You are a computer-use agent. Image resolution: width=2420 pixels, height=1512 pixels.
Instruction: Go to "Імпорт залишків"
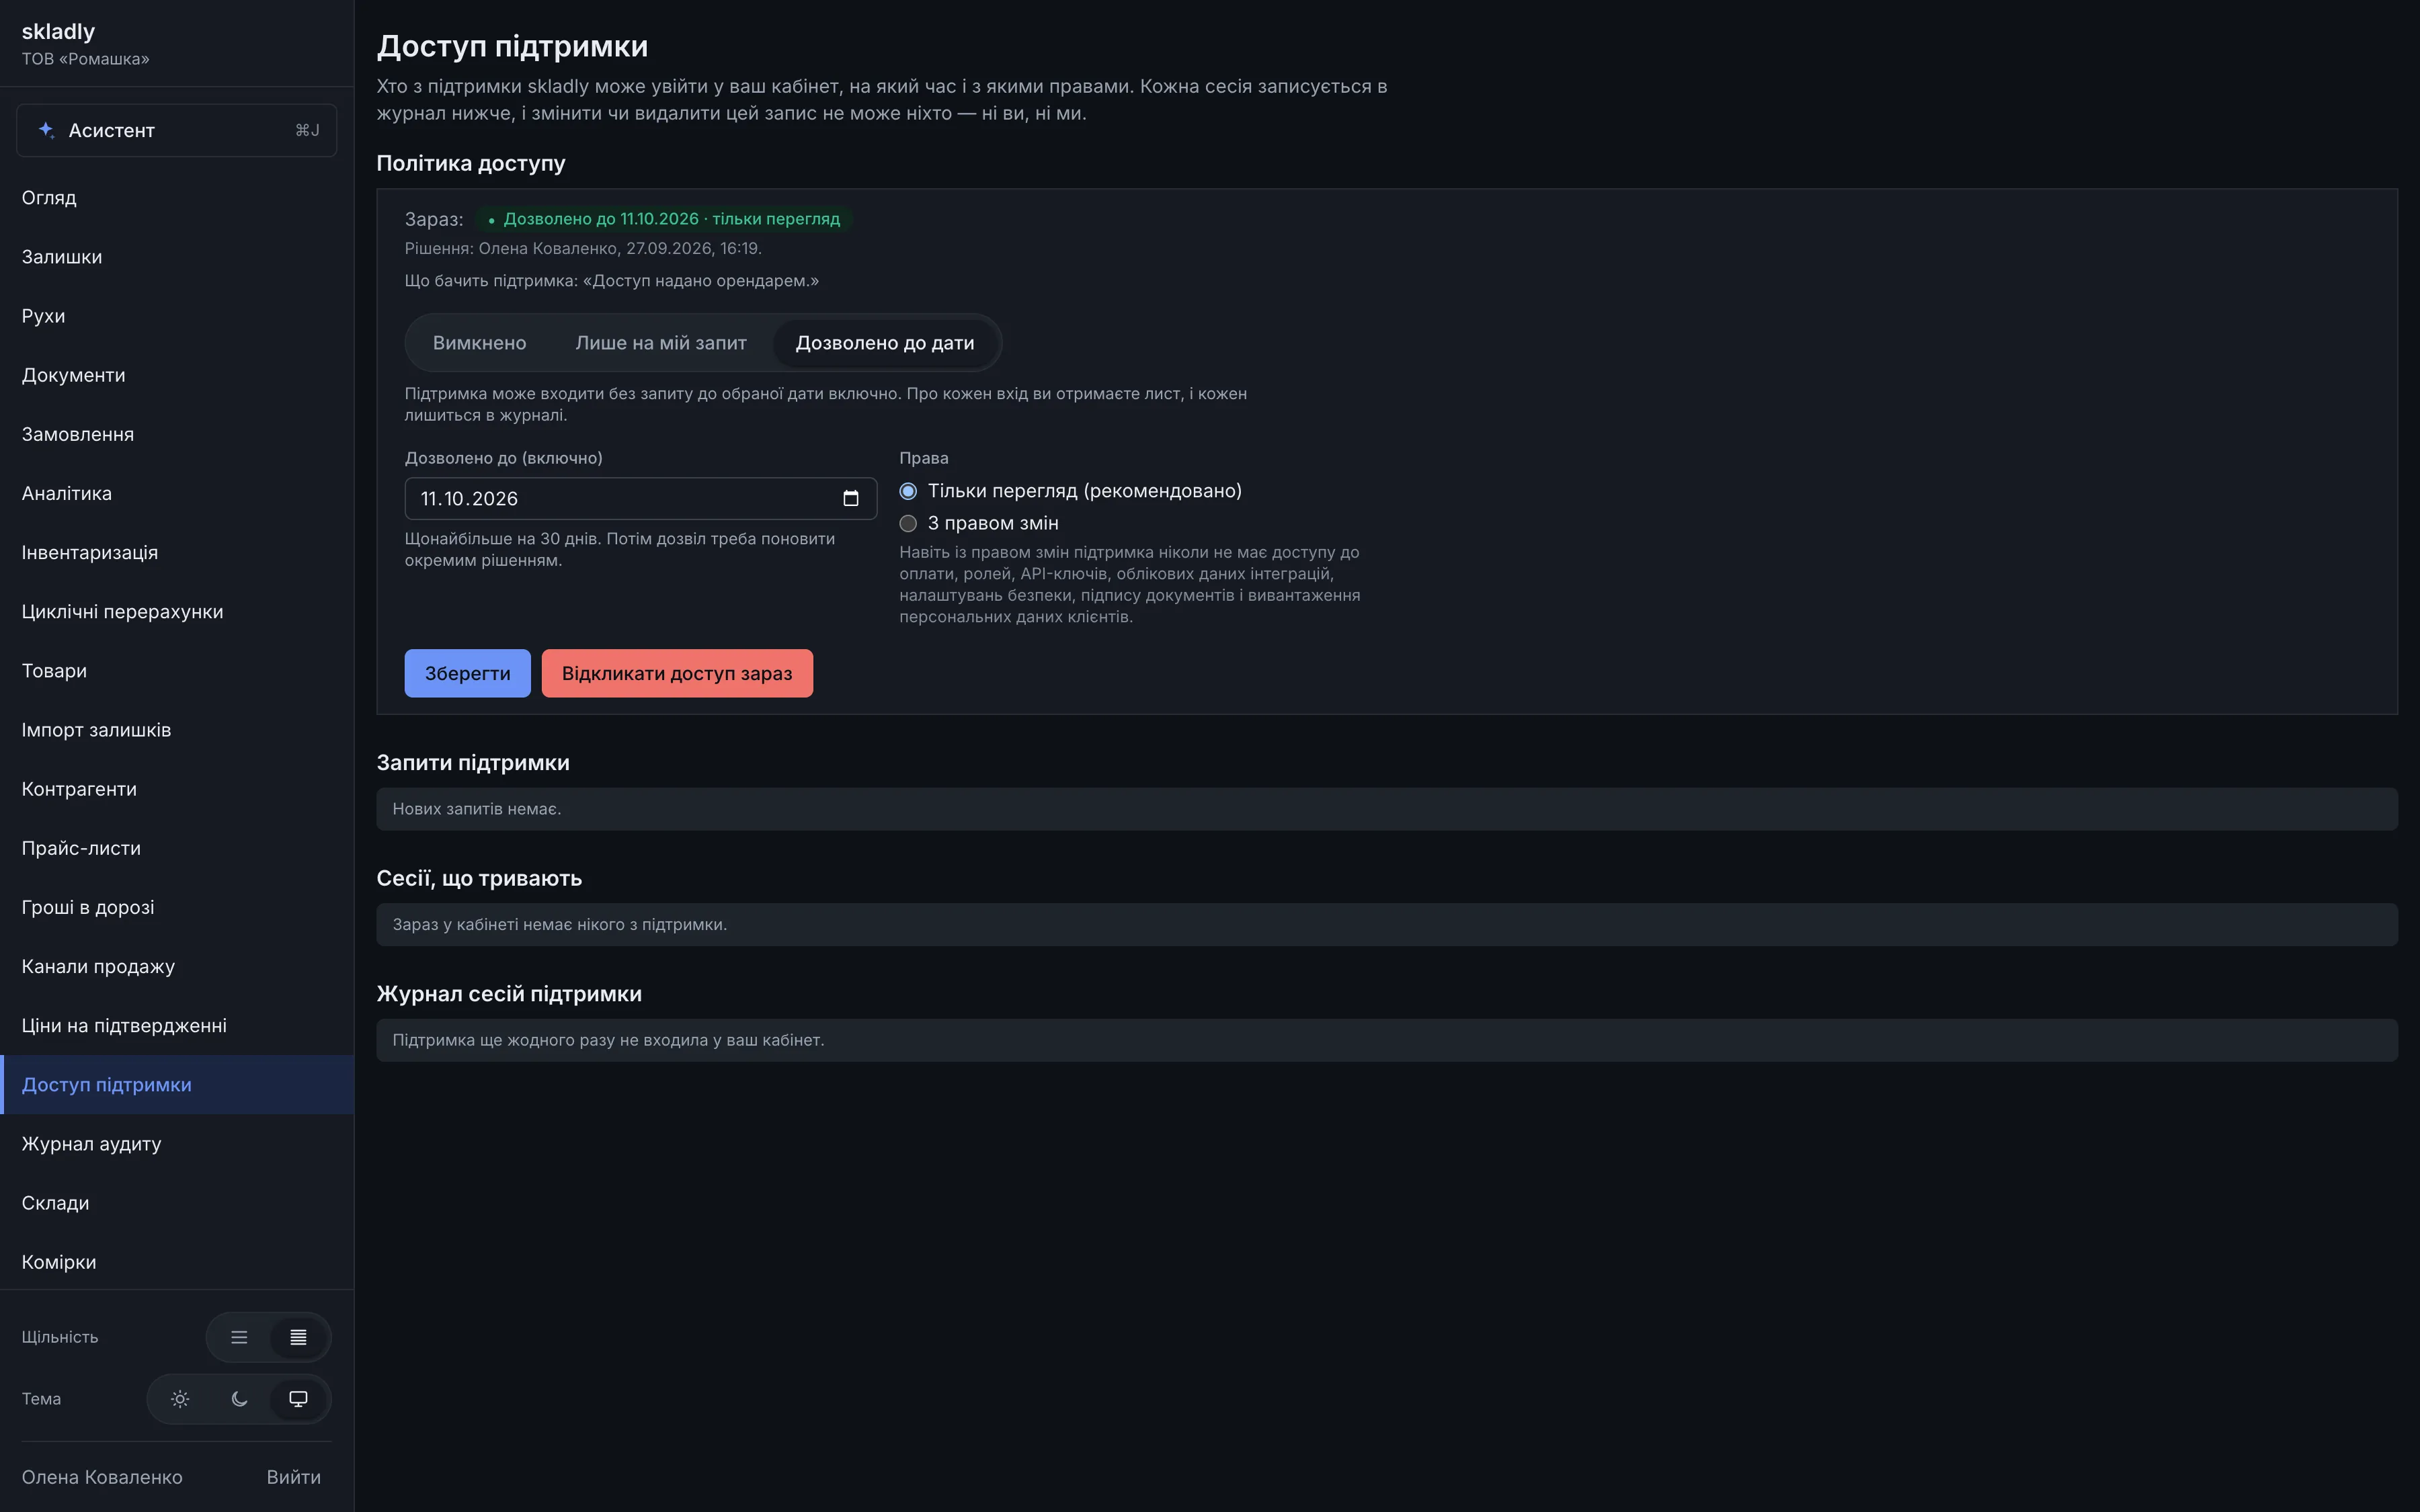tap(177, 730)
